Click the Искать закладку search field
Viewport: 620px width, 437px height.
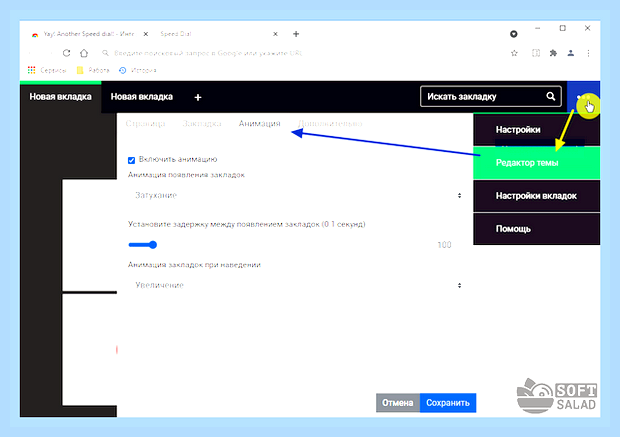491,96
